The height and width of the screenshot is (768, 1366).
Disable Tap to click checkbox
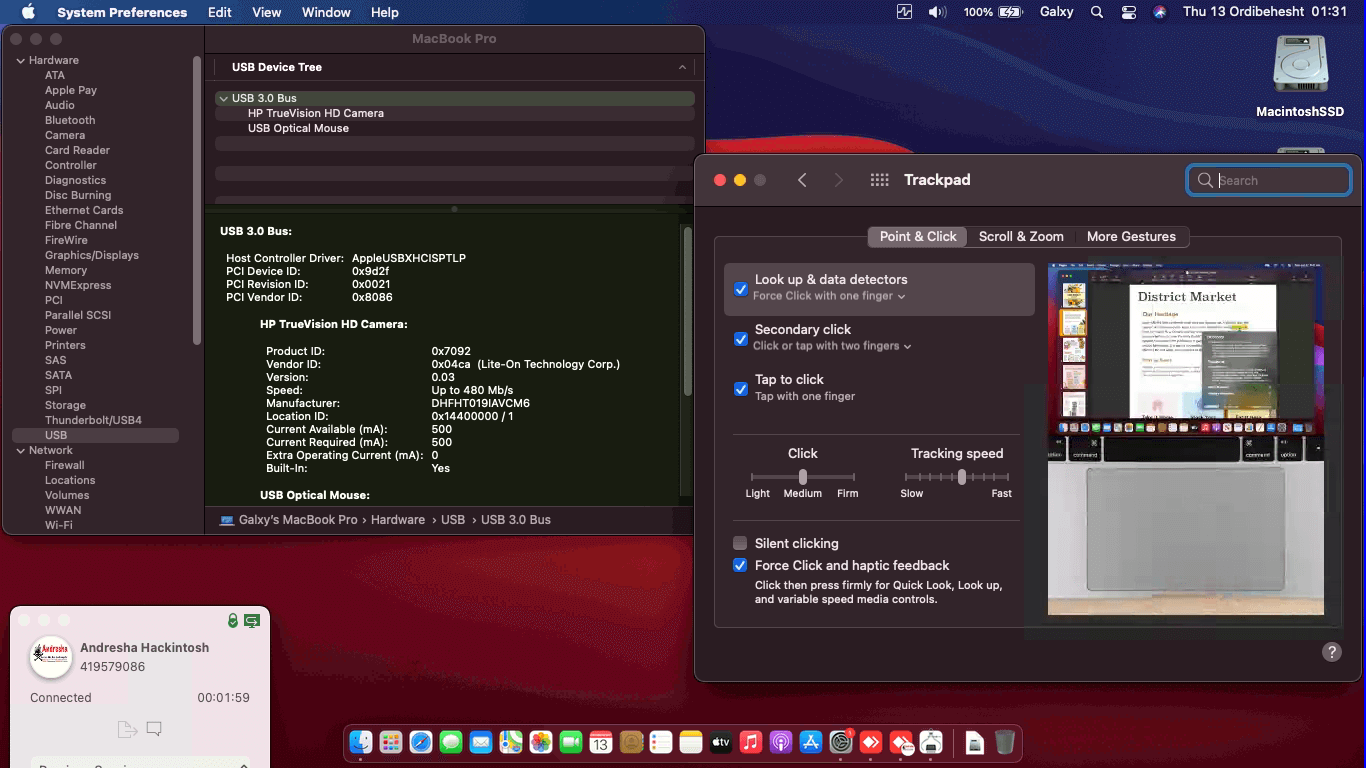741,389
